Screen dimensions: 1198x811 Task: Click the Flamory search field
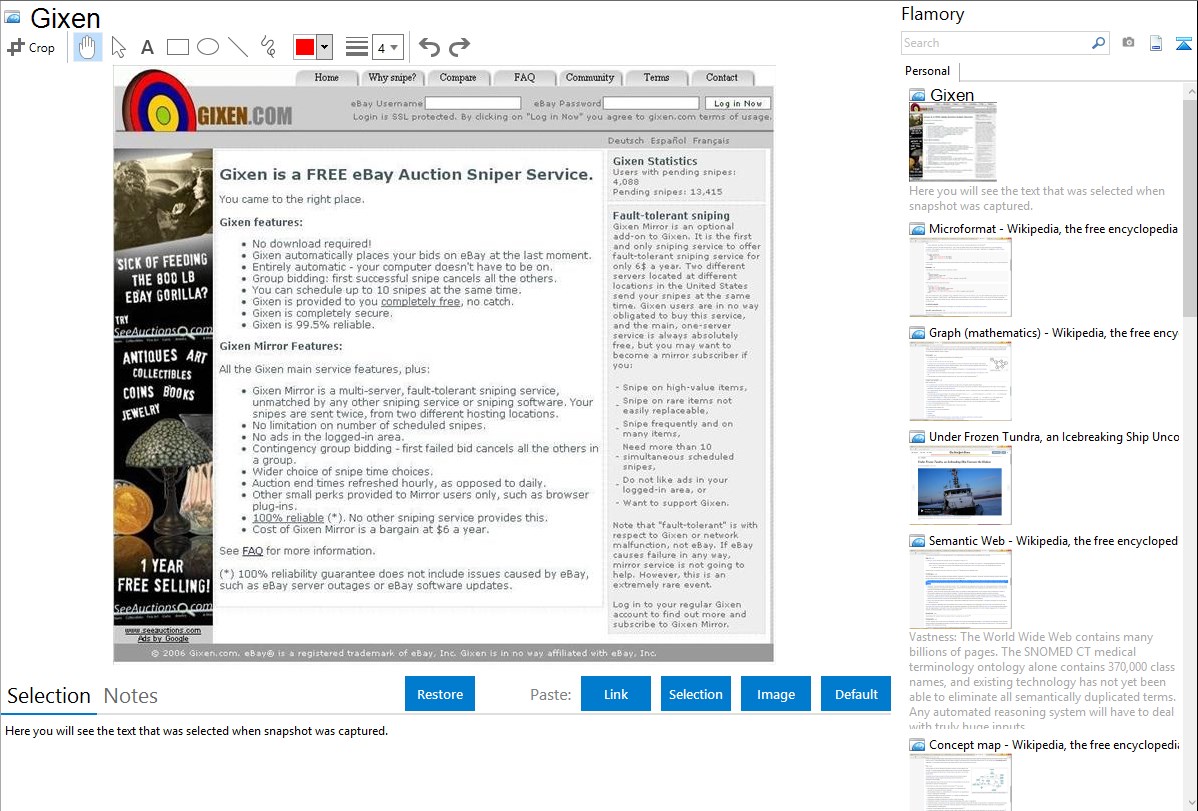[995, 43]
